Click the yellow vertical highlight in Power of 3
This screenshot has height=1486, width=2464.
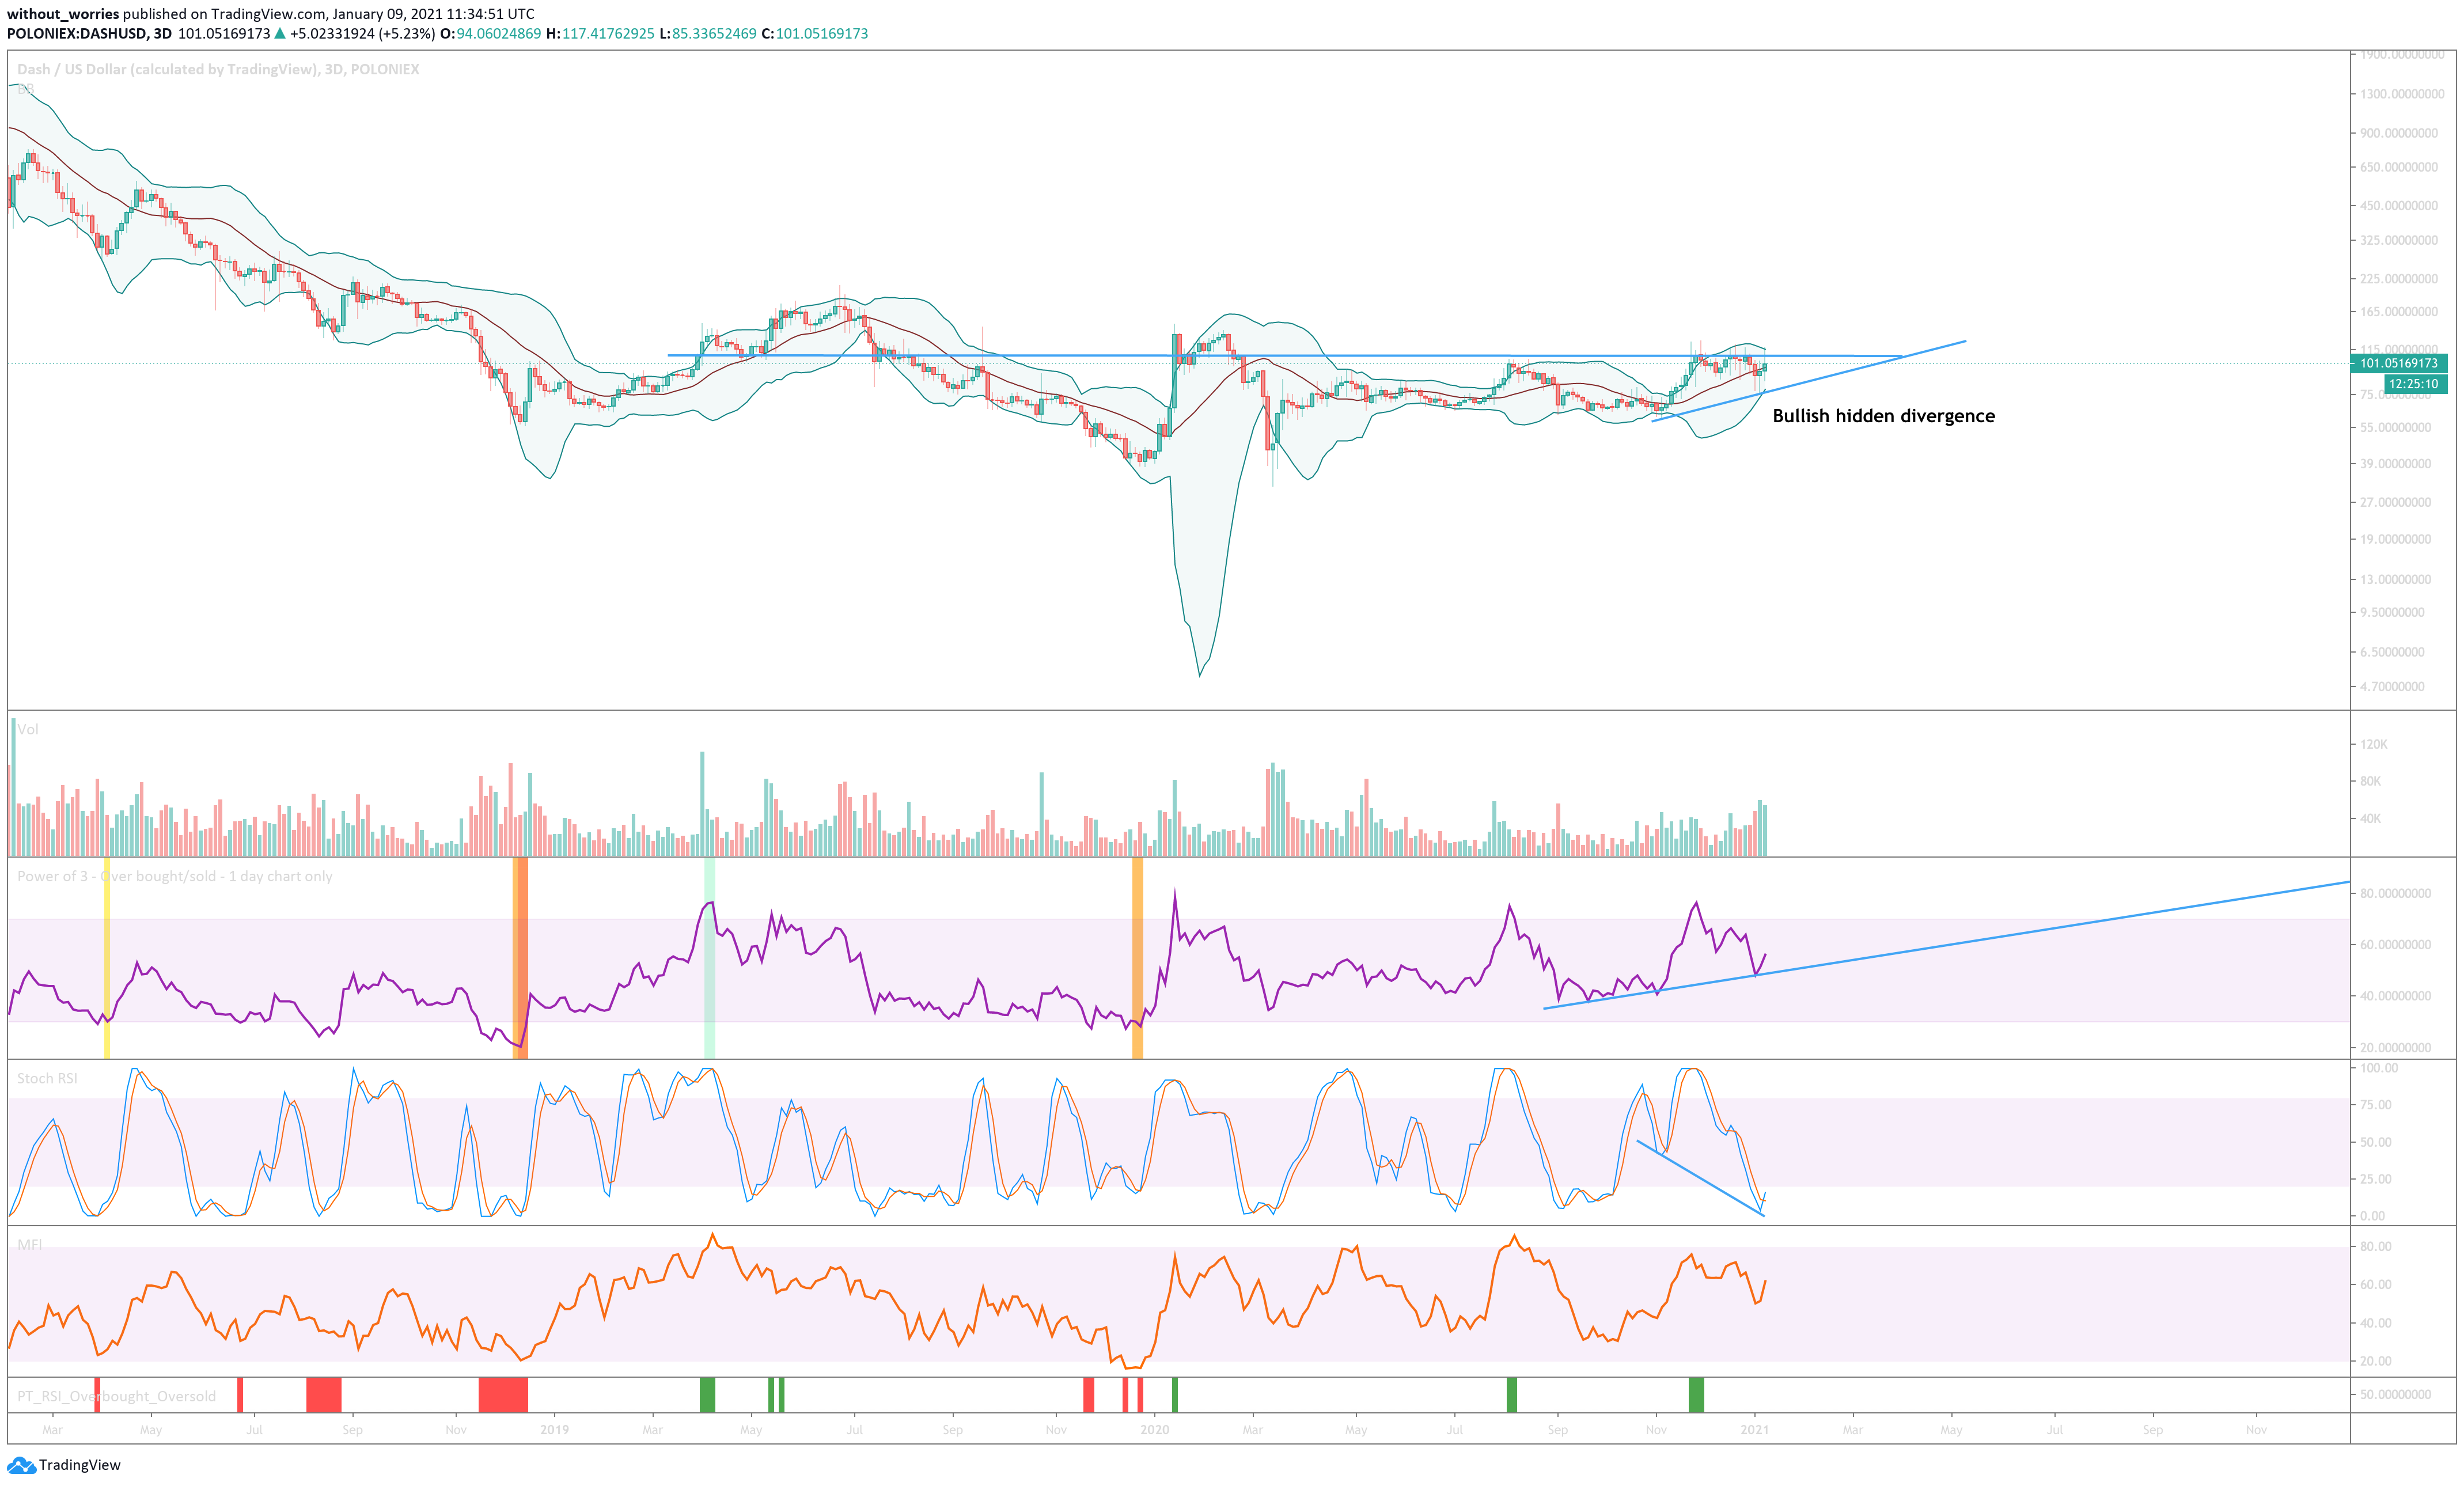[x=107, y=958]
